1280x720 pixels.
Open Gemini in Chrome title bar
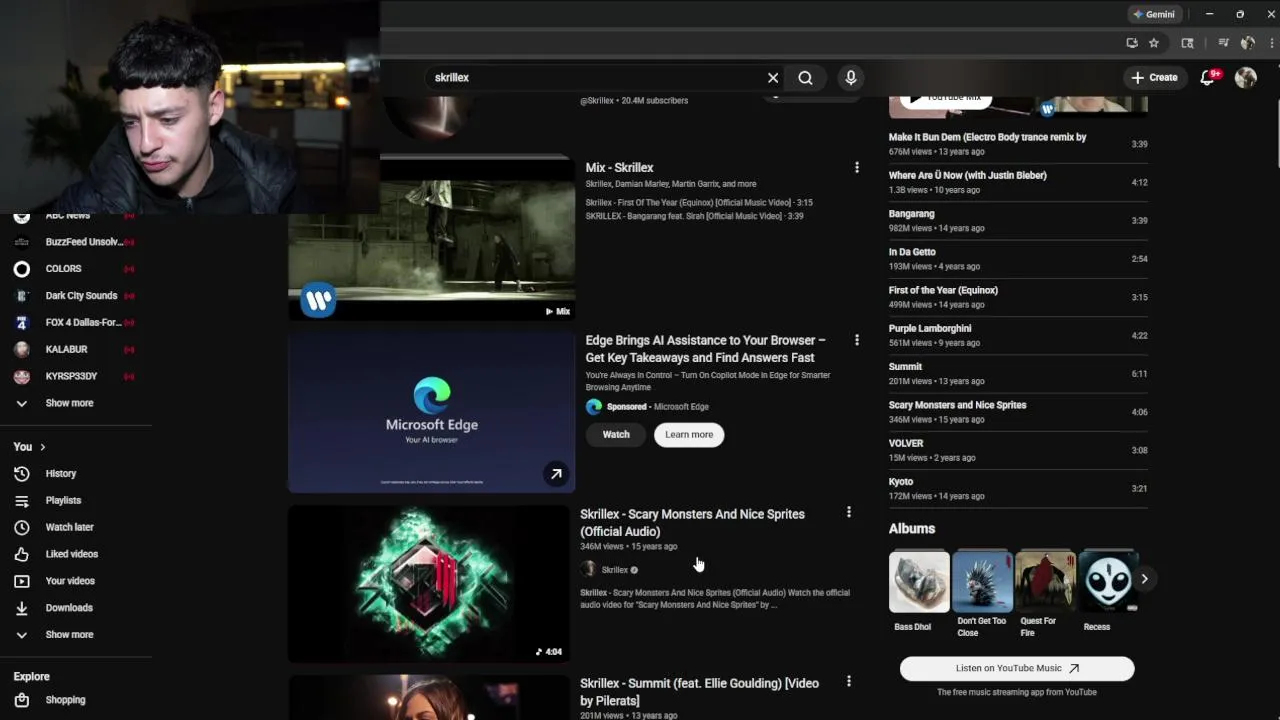pyautogui.click(x=1153, y=14)
